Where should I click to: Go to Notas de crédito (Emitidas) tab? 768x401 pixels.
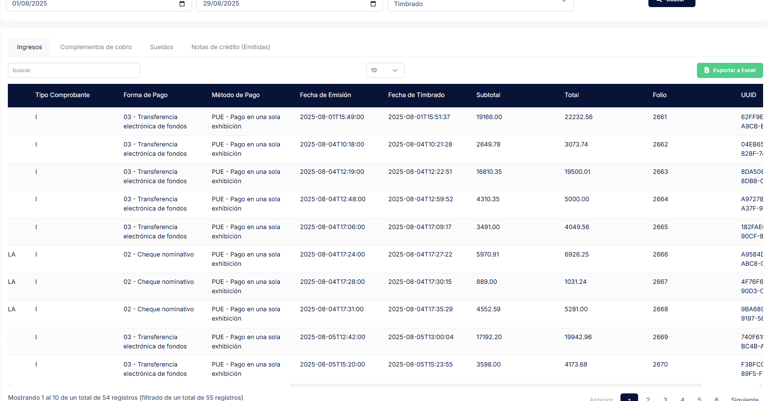click(x=231, y=47)
